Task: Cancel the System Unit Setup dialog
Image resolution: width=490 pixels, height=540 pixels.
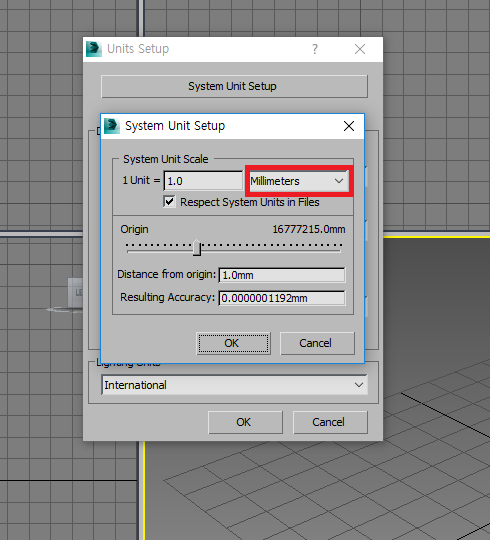Action: point(317,343)
